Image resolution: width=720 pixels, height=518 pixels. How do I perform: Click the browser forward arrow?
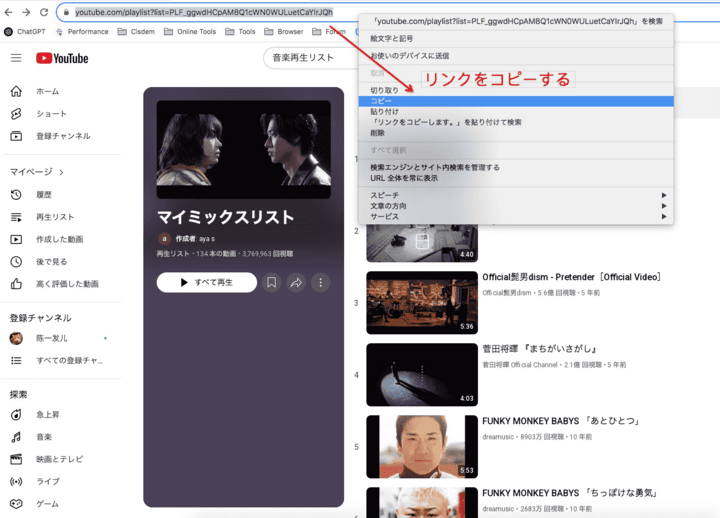coord(26,12)
